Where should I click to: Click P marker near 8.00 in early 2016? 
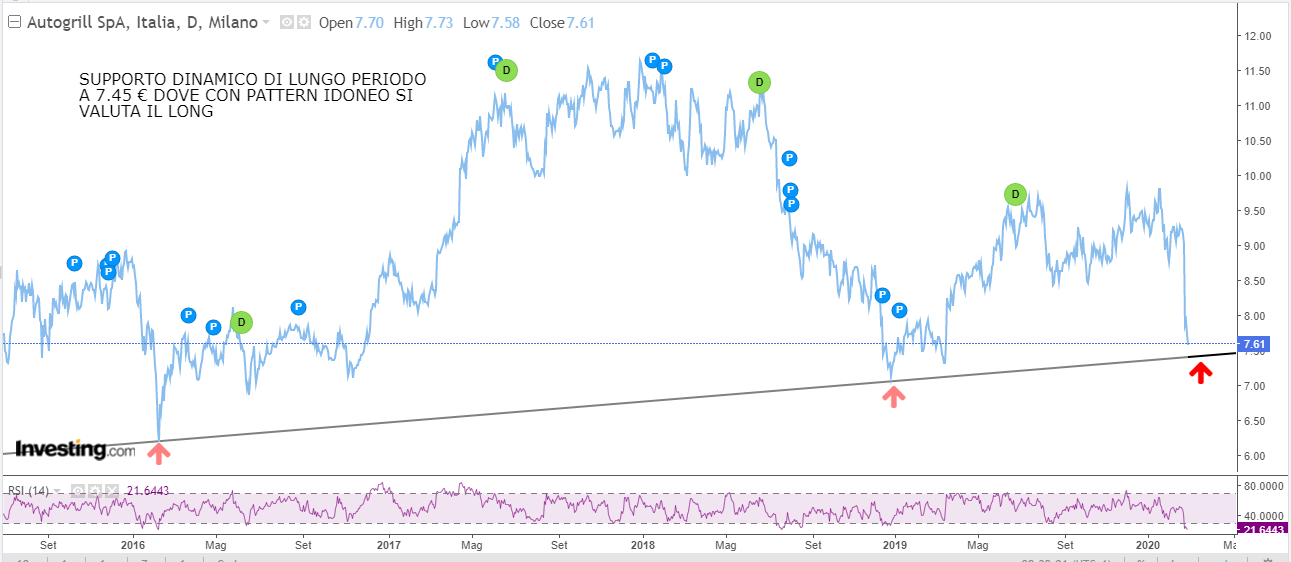(188, 315)
